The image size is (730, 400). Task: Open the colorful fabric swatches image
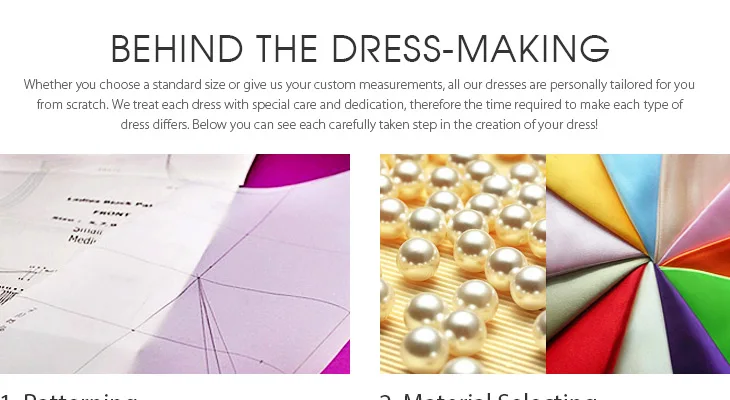pos(638,264)
